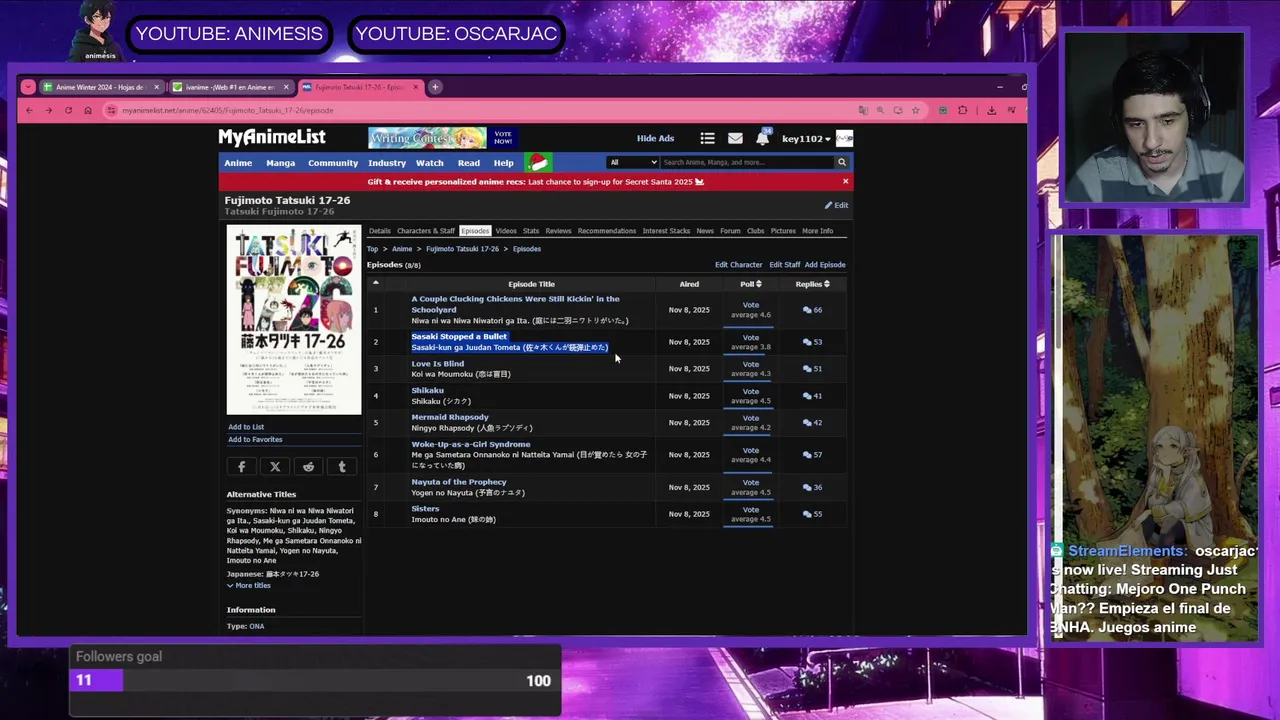Open replies icon for episode 6 (57)

click(x=807, y=455)
